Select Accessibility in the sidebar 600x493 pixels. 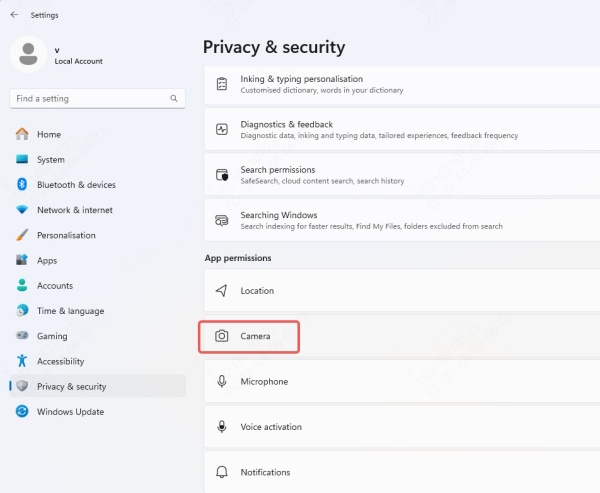[x=98, y=361]
